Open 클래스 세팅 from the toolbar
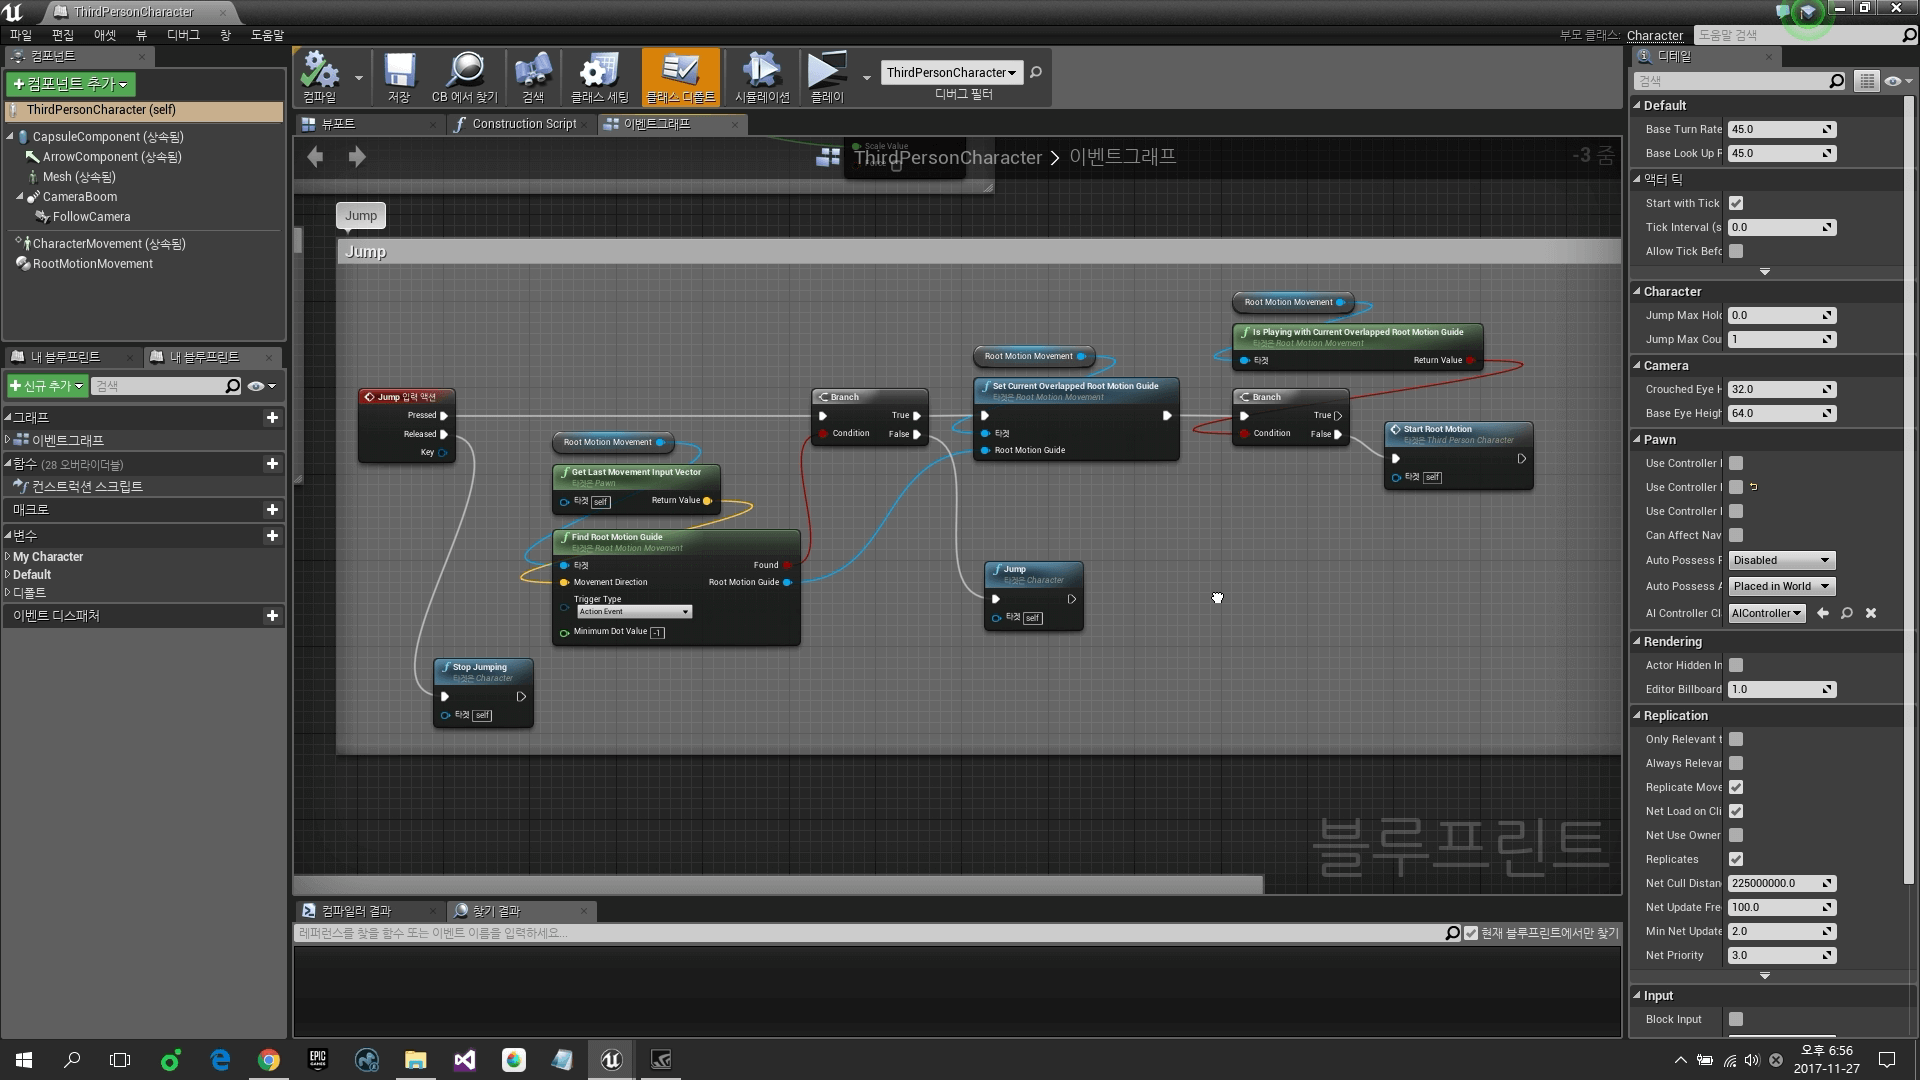1920x1080 pixels. pyautogui.click(x=597, y=78)
